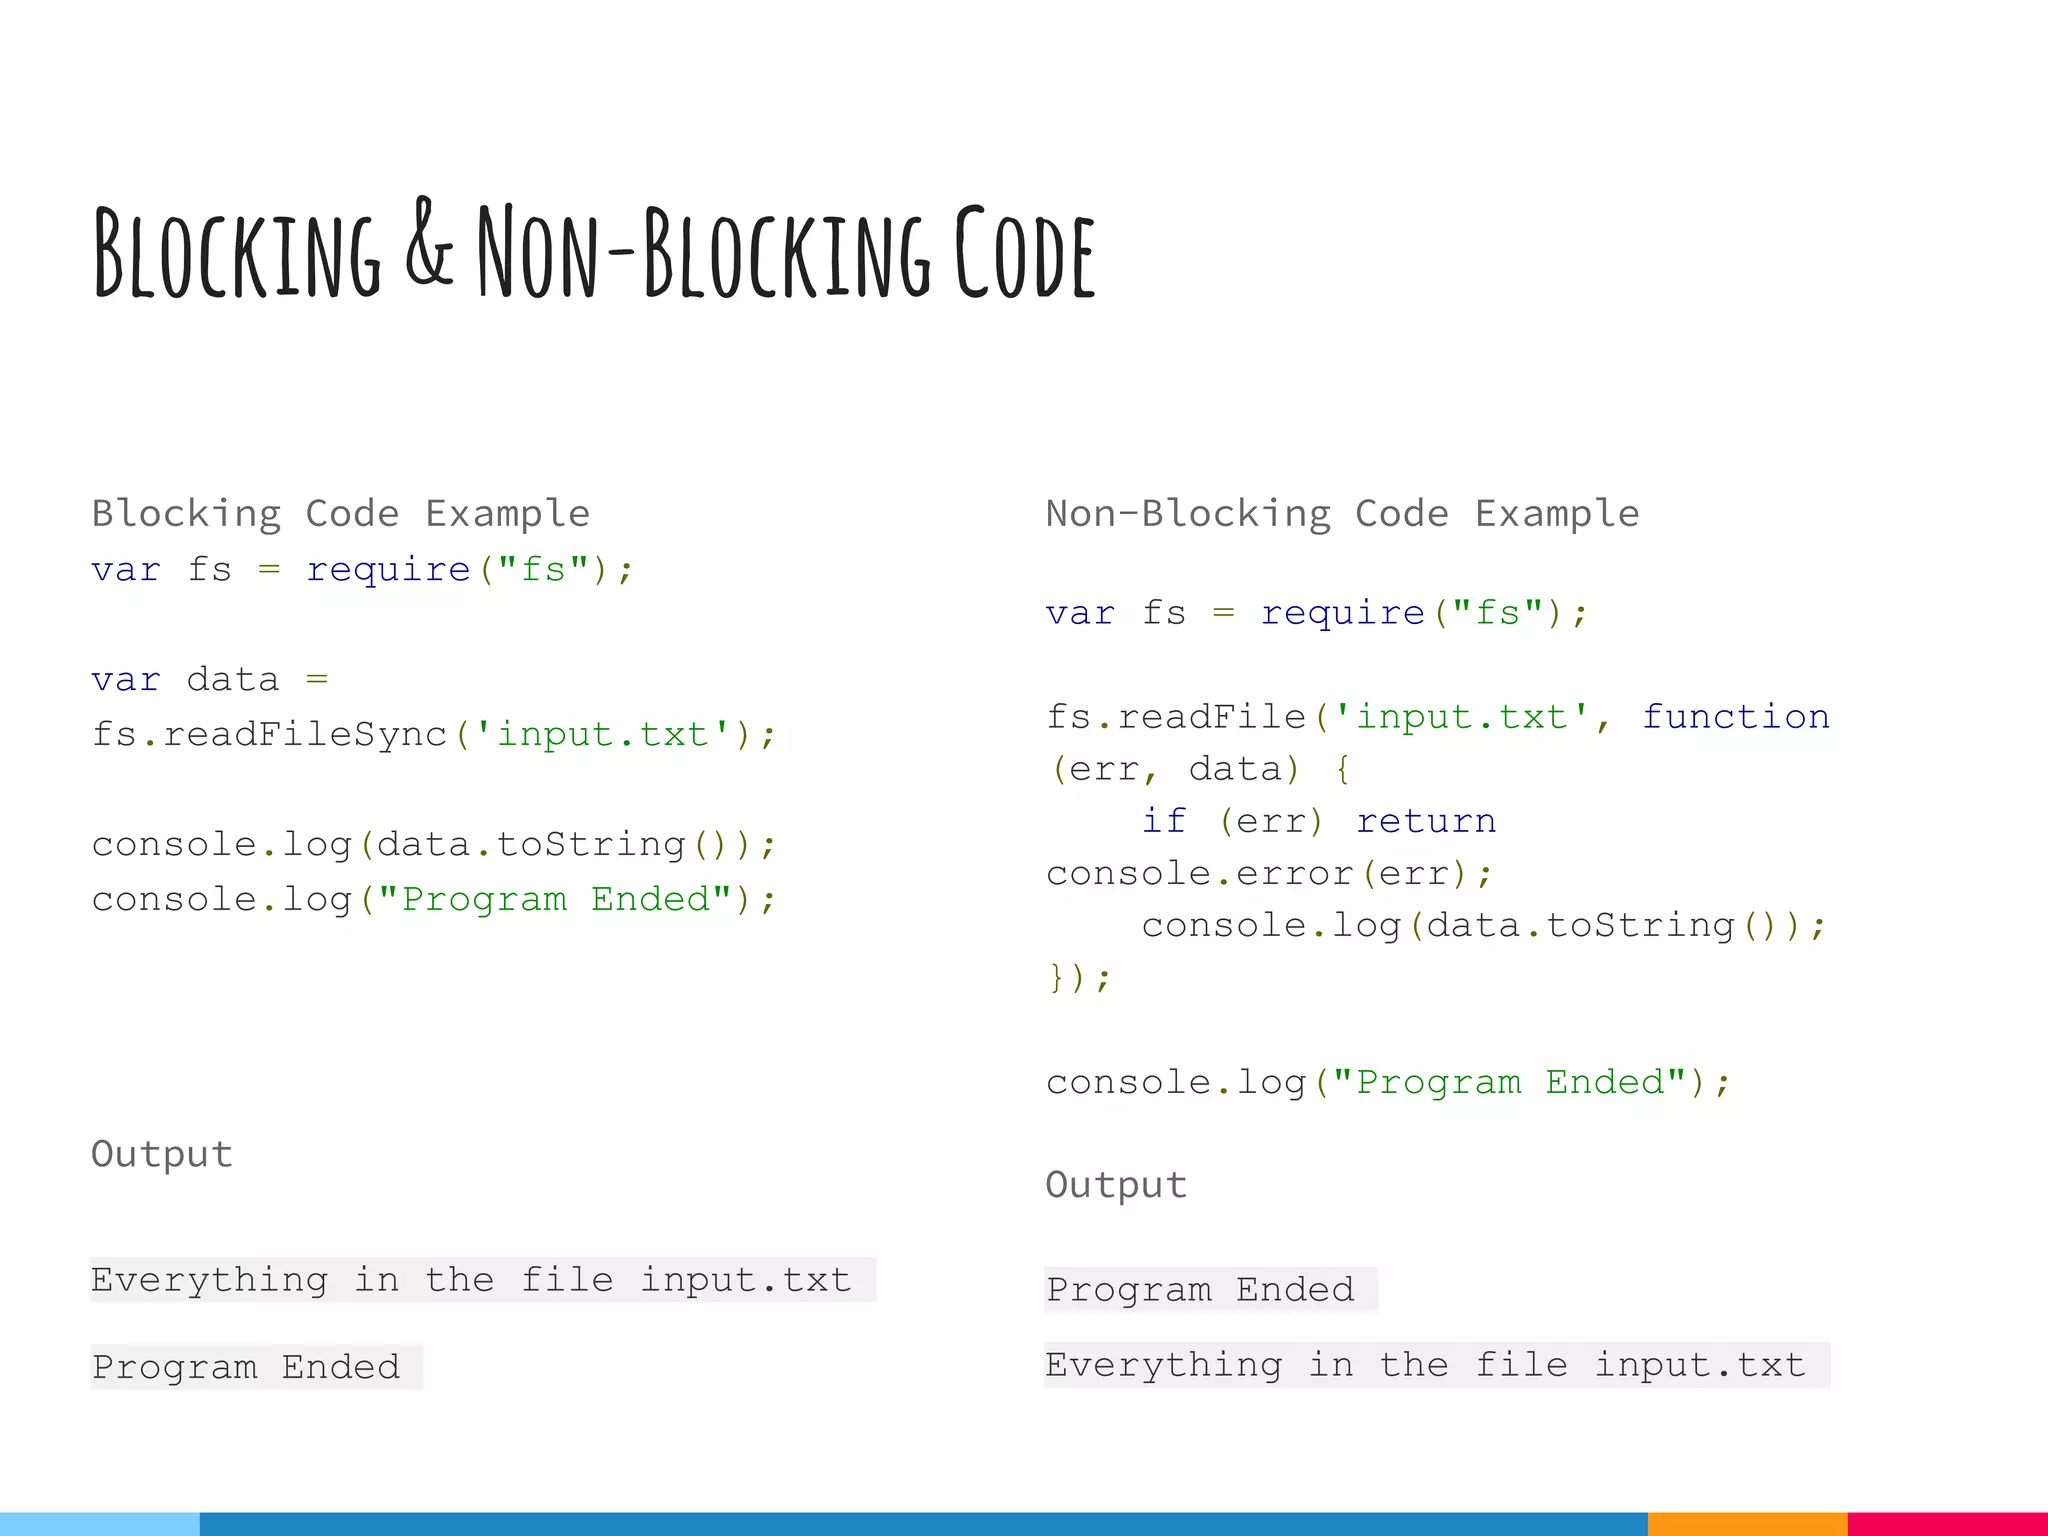Click the 'if (err) return' line
Screen dimensions: 2048x1536
1319,821
